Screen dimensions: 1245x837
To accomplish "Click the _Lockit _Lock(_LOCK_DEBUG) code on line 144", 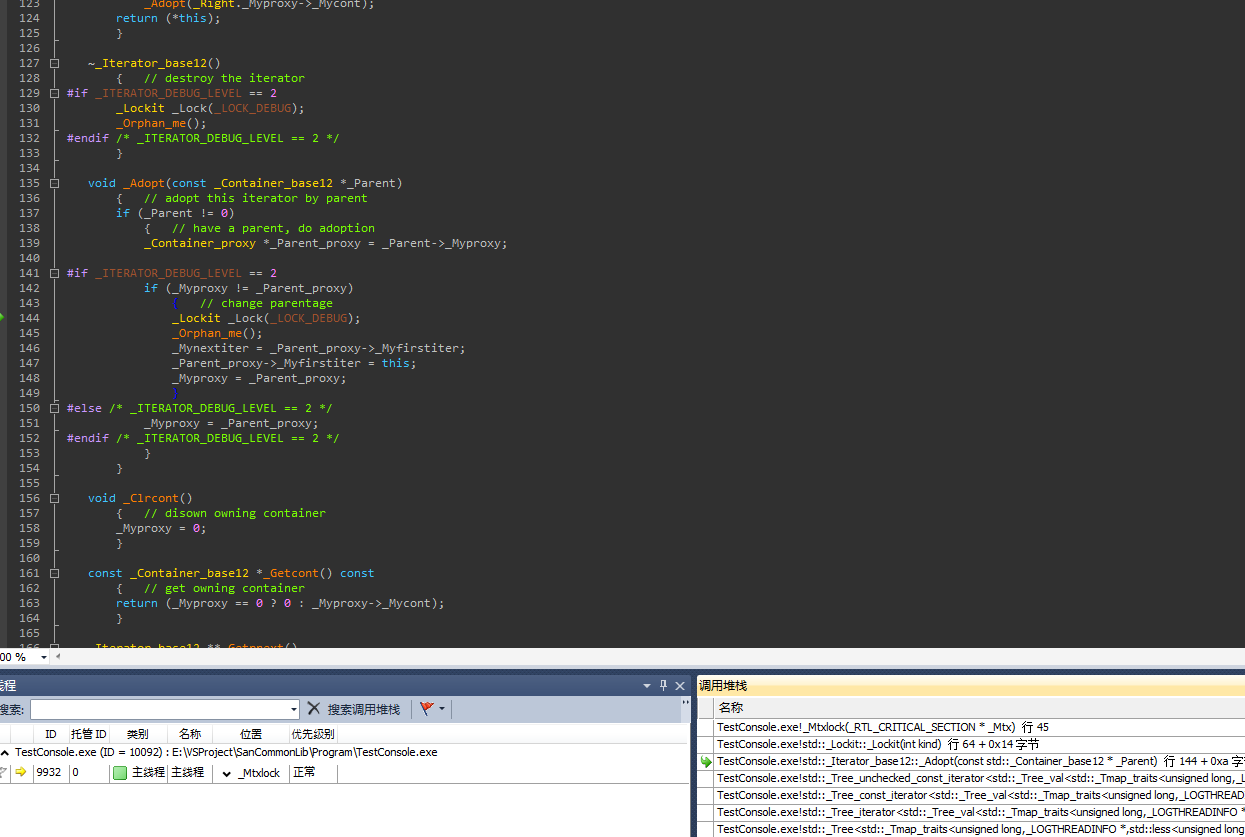I will tap(265, 318).
